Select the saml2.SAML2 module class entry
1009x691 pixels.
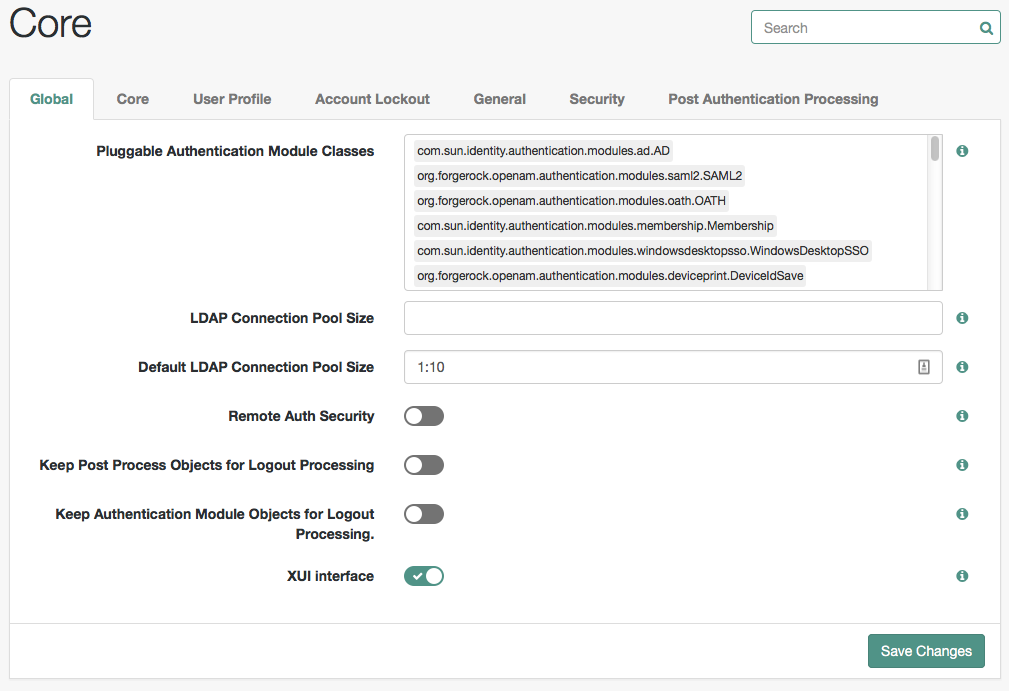(x=579, y=176)
